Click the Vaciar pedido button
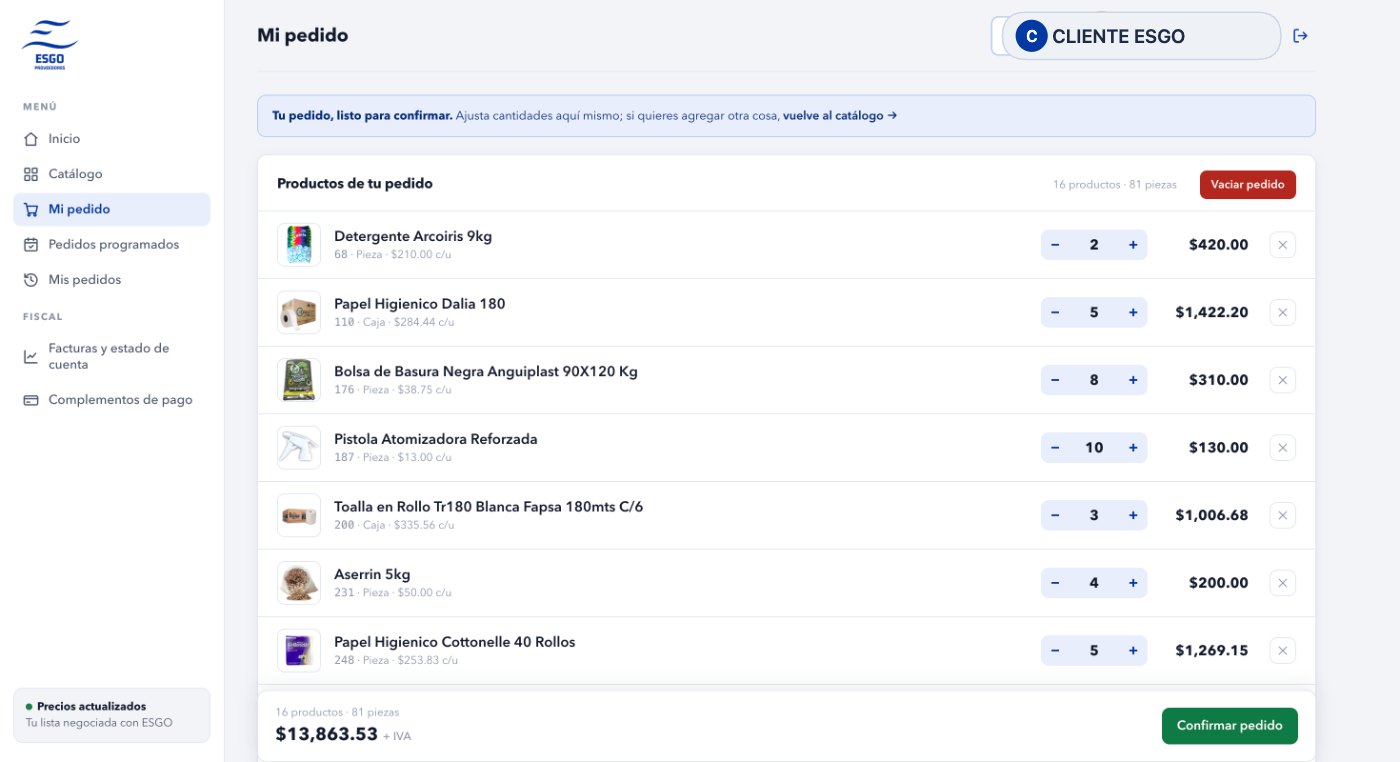The width and height of the screenshot is (1400, 762). (1247, 185)
